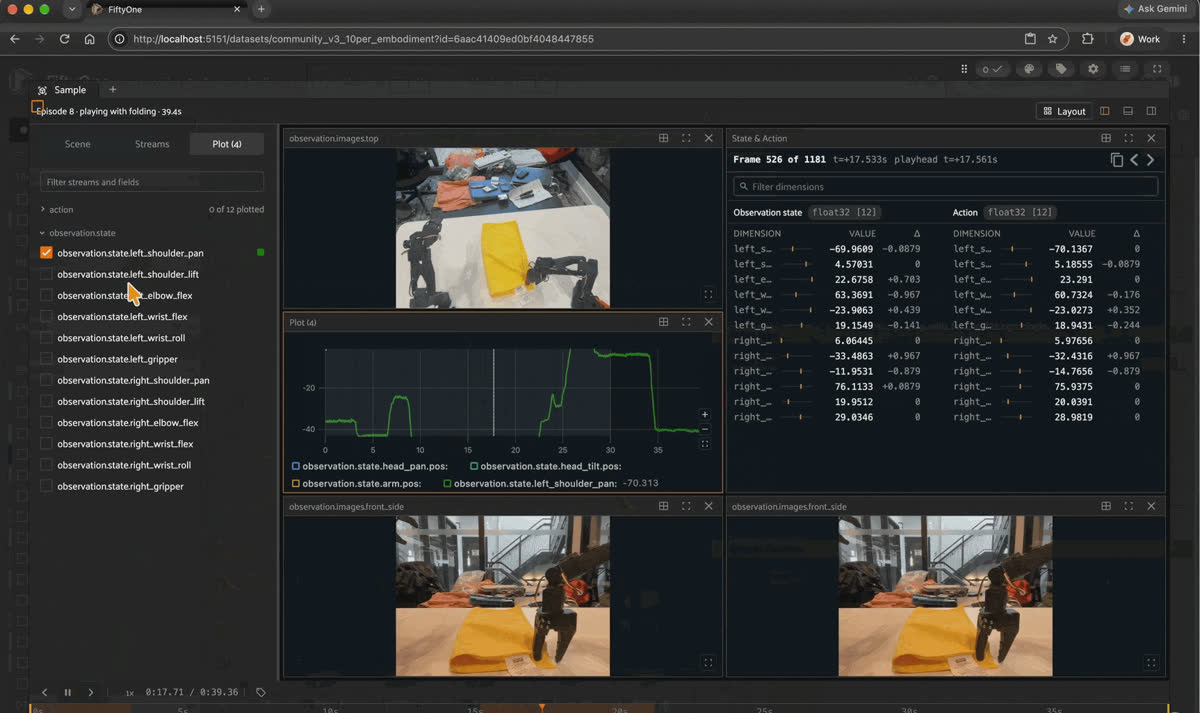Click Ask Gemini button in Chrome
This screenshot has width=1200, height=713.
pyautogui.click(x=1154, y=9)
